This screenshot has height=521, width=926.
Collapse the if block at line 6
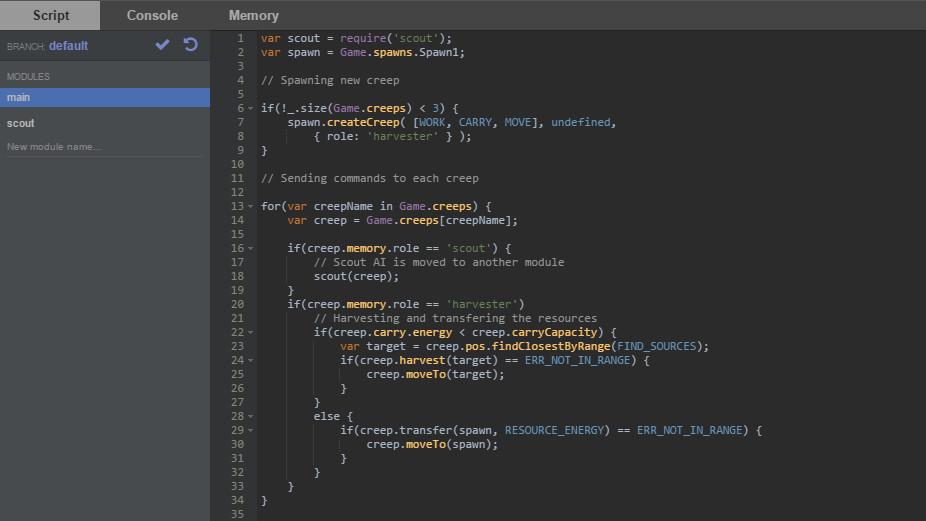coord(250,108)
